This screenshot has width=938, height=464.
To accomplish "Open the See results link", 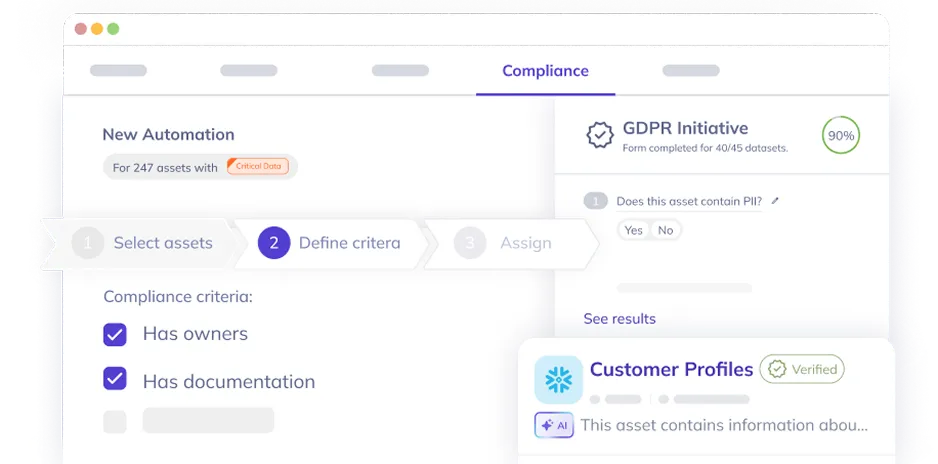I will pos(619,319).
